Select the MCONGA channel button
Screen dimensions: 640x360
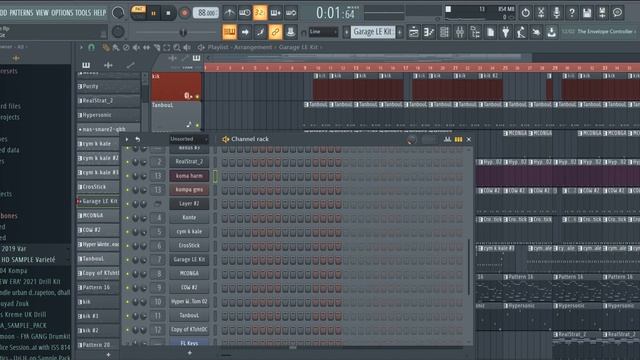pyautogui.click(x=189, y=273)
